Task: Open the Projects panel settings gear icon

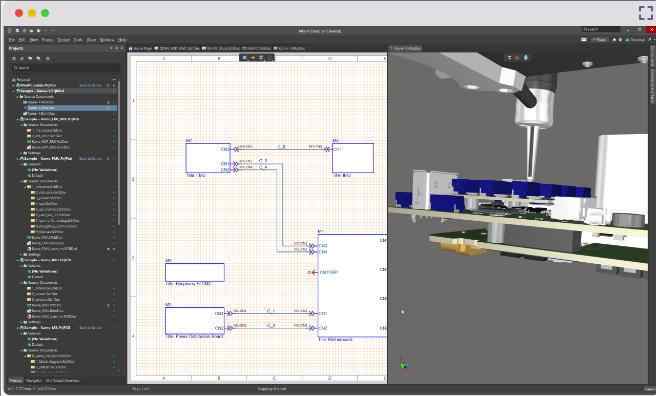Action: click(x=47, y=59)
